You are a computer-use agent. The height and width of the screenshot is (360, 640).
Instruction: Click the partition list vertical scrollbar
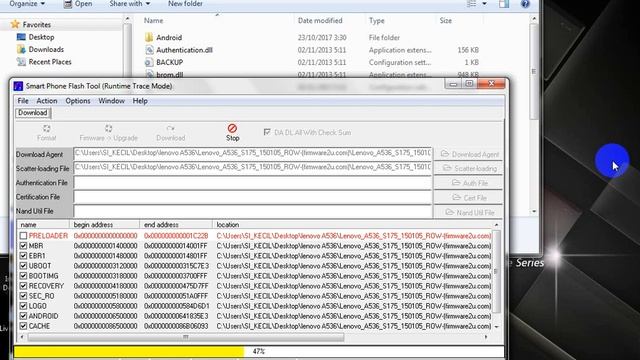click(496, 270)
